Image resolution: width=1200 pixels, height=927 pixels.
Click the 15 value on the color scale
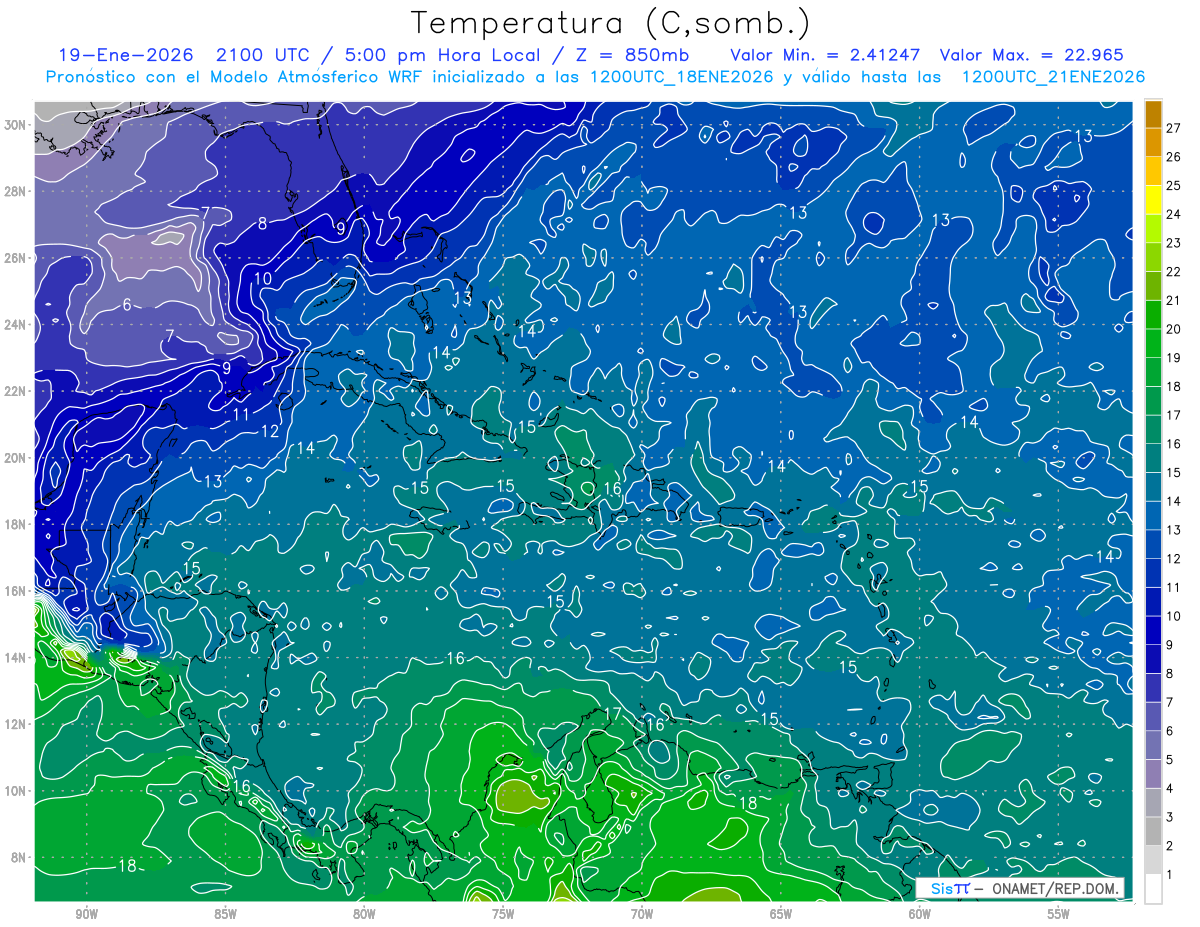pos(1173,472)
